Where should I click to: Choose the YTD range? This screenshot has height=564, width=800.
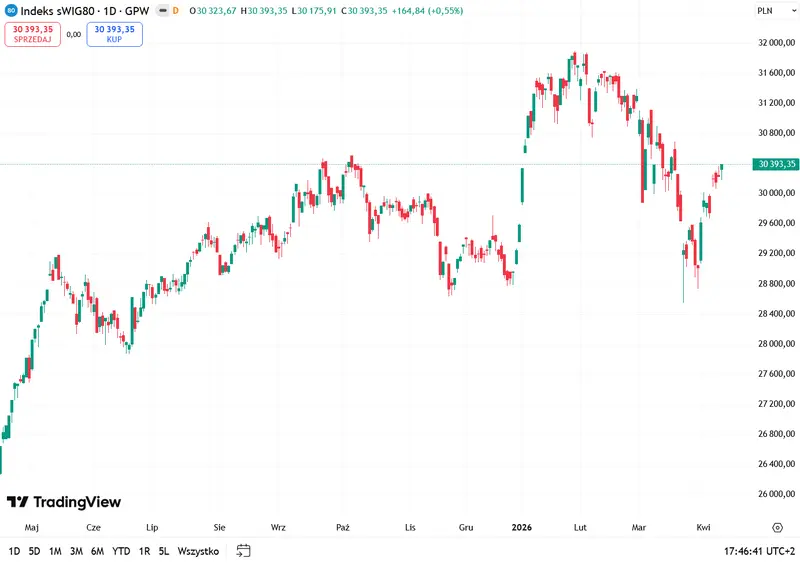(121, 551)
